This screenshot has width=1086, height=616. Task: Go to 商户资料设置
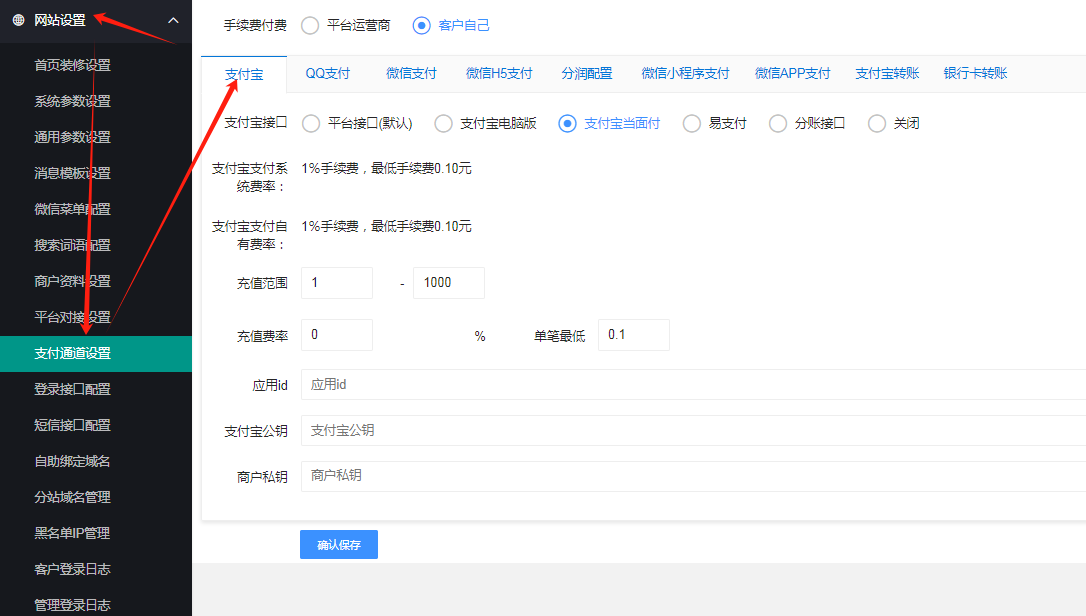click(x=73, y=281)
